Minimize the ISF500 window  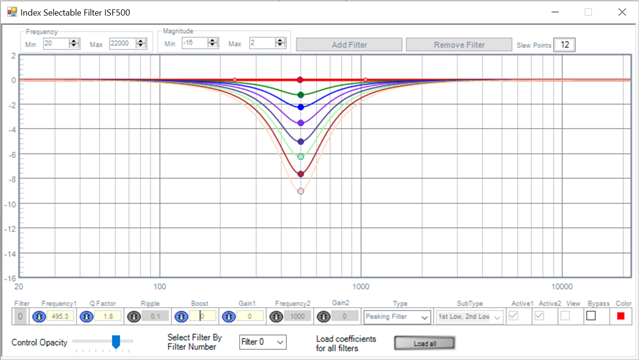tap(555, 12)
